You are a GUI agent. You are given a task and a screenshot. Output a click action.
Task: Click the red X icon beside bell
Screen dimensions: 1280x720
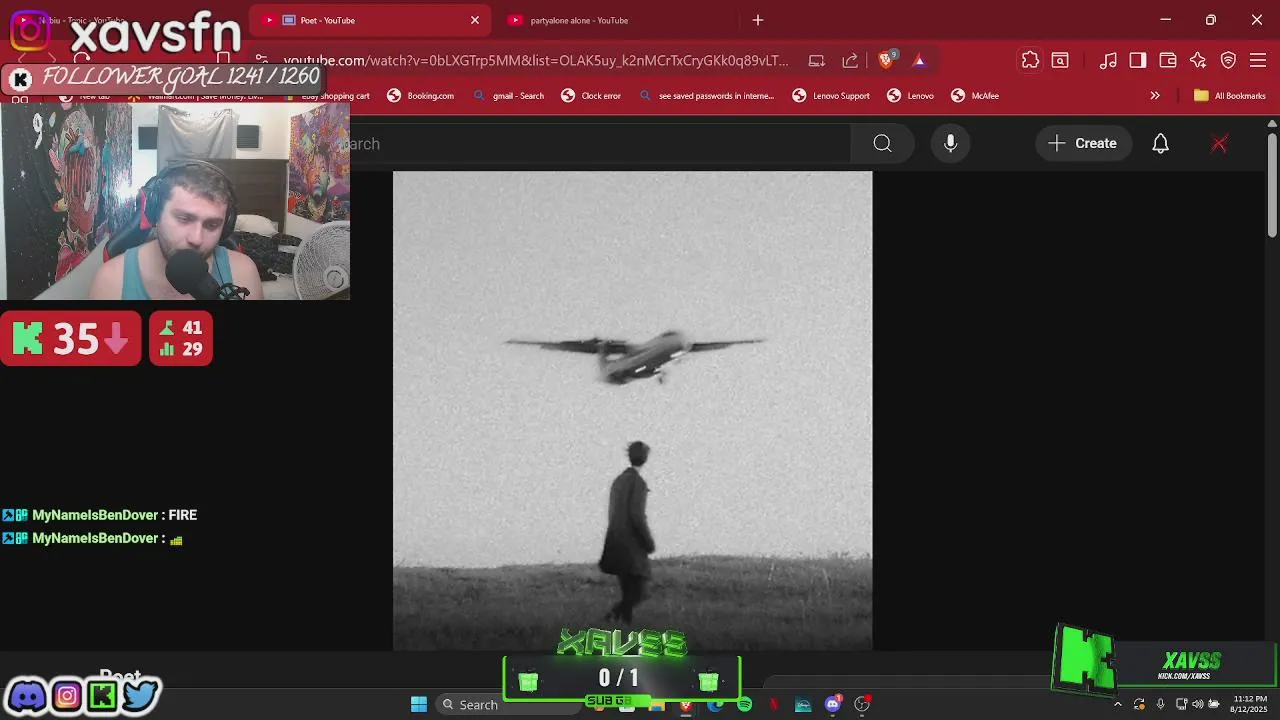pos(1219,143)
